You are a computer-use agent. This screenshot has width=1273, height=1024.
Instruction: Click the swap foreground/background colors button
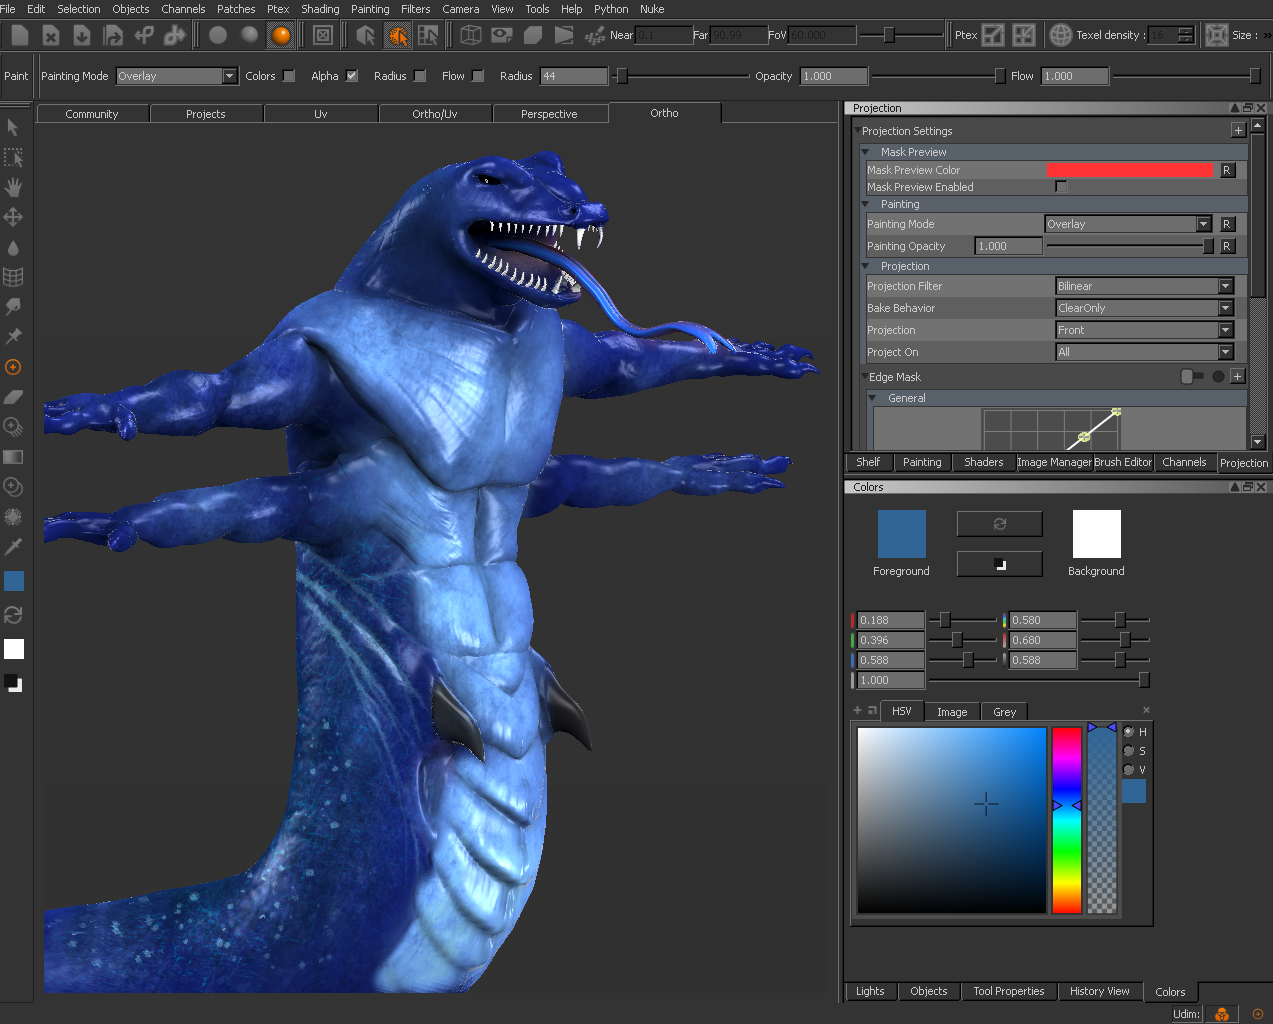point(999,523)
